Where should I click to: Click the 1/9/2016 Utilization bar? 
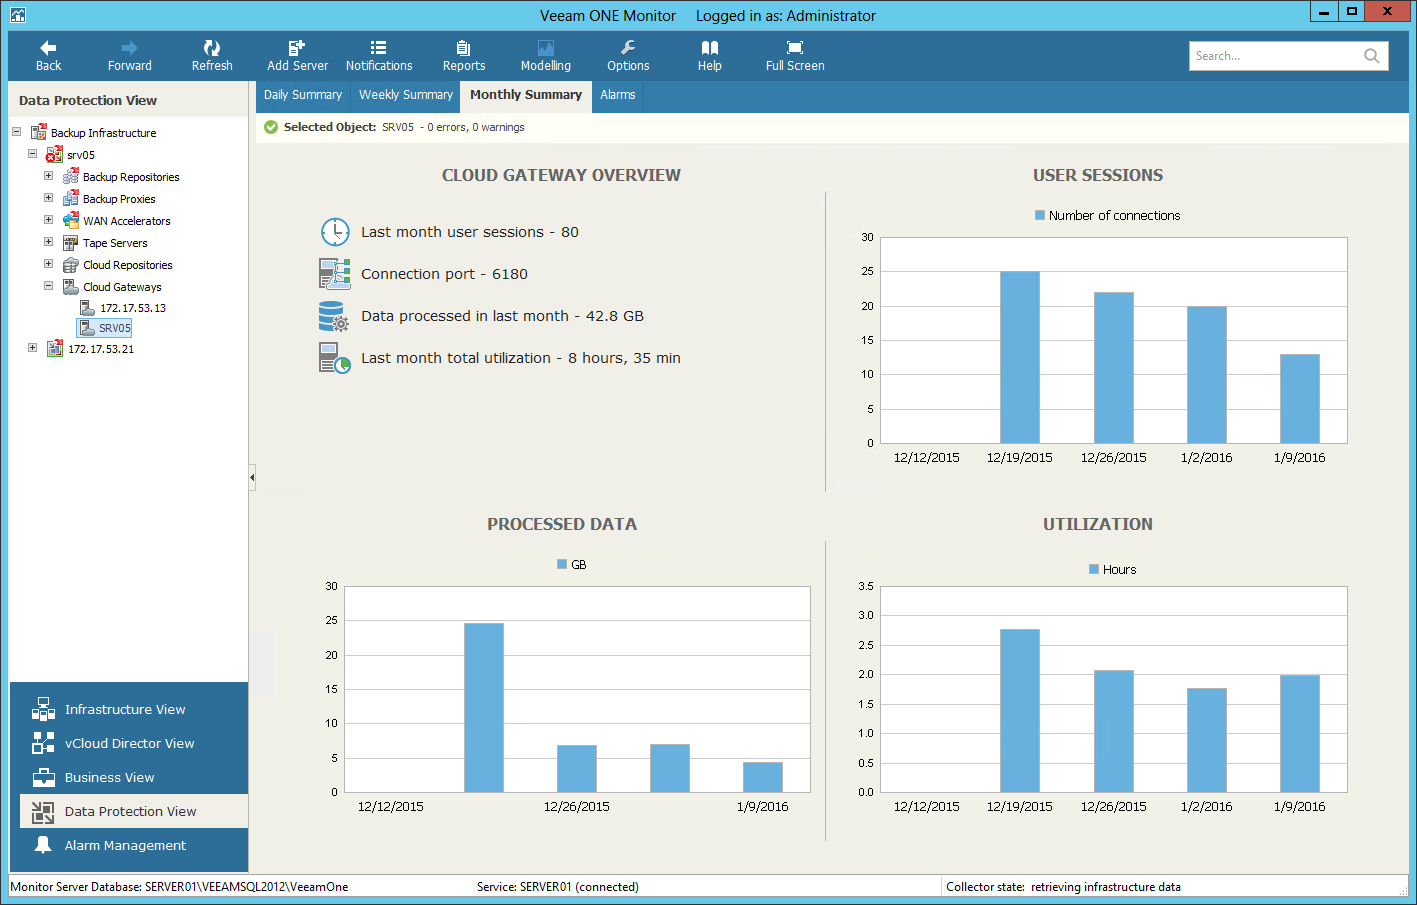click(x=1300, y=733)
